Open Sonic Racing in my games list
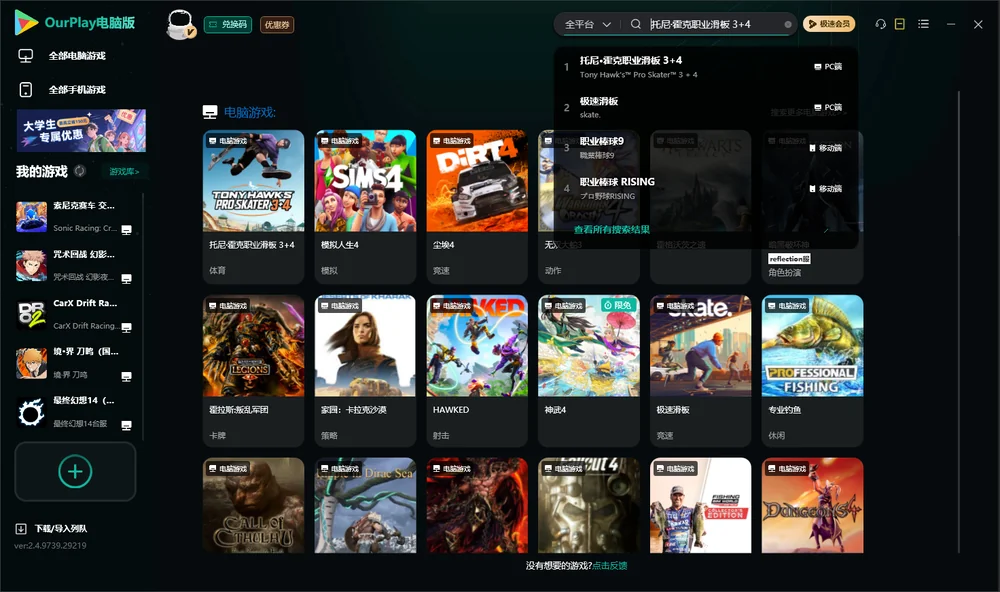Image resolution: width=1000 pixels, height=592 pixels. pos(75,217)
